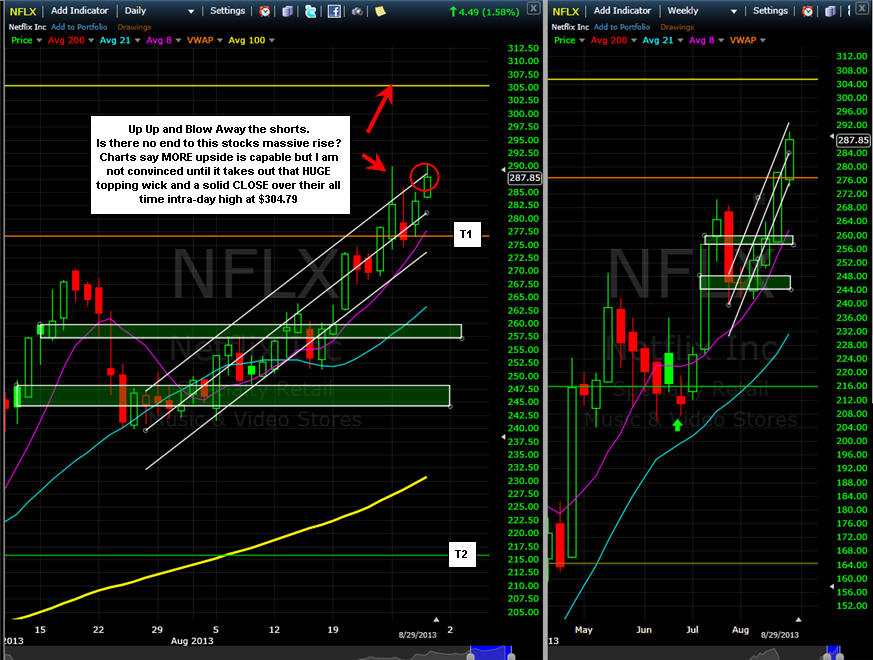Click NFLX ticker symbol in Daily chart
873x660 pixels.
coord(23,11)
